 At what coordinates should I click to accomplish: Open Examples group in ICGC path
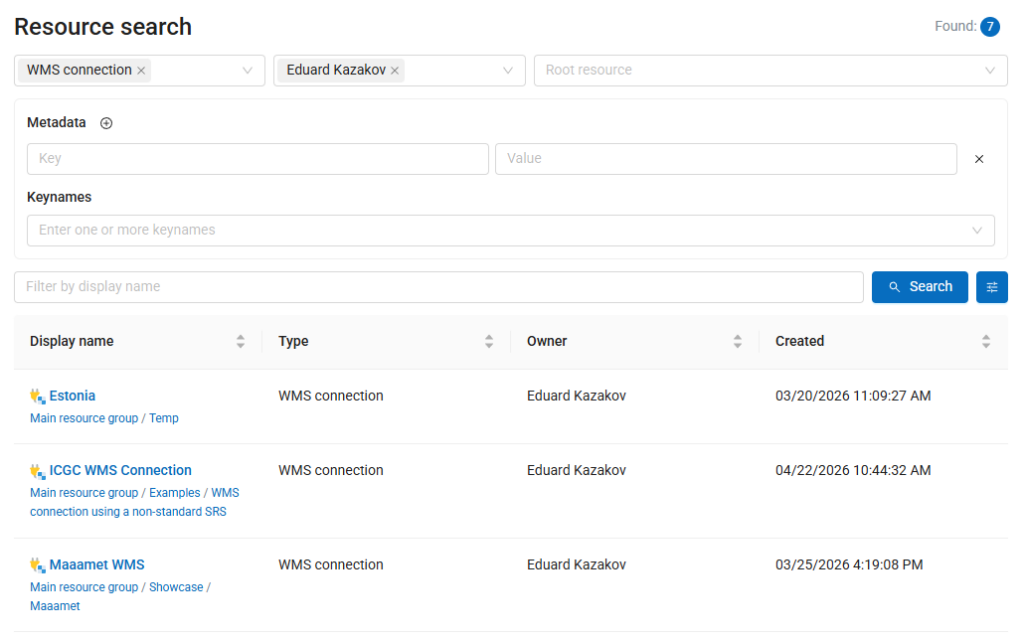[x=175, y=492]
